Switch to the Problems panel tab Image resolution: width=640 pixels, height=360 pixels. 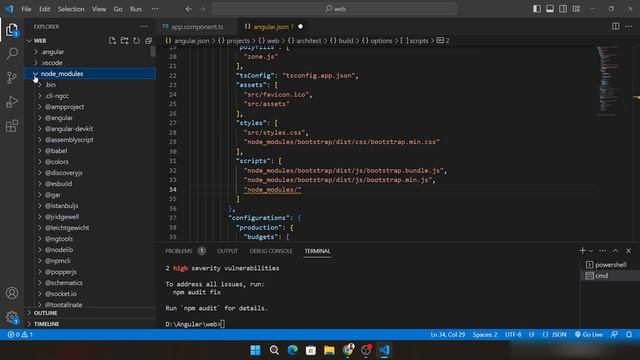click(185, 251)
